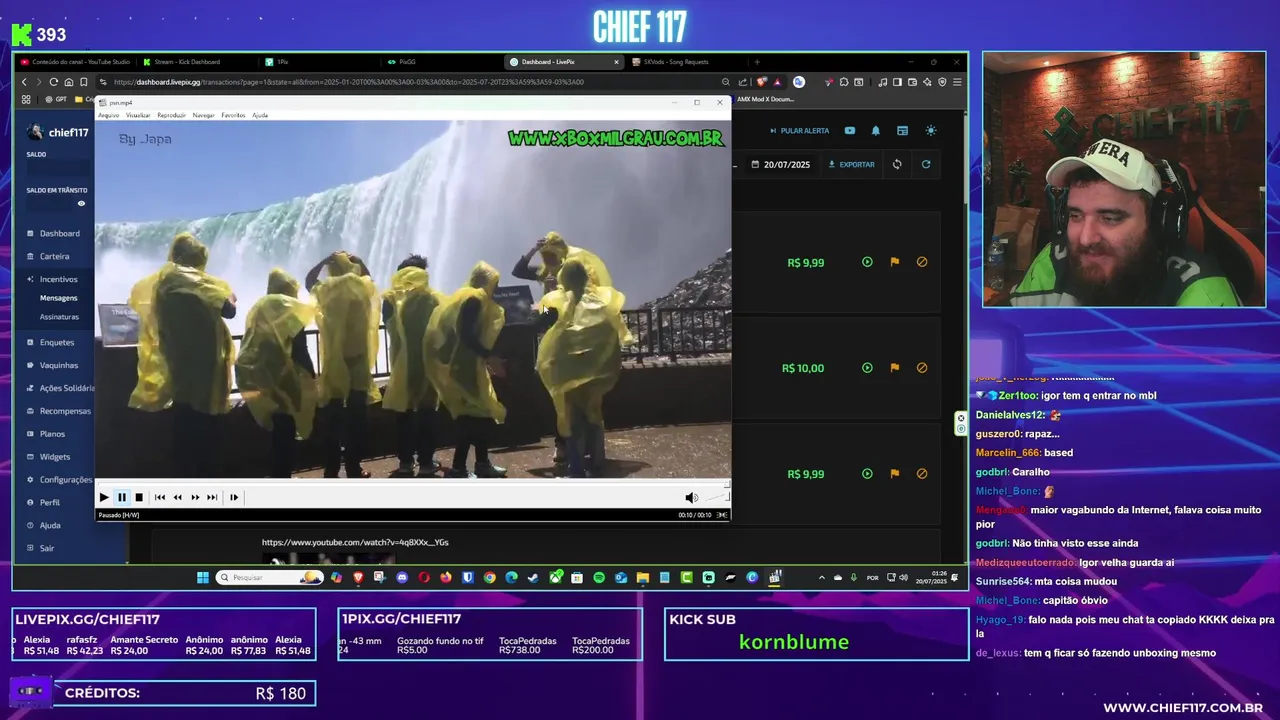
Task: Click the video player volume slider
Action: pos(718,497)
